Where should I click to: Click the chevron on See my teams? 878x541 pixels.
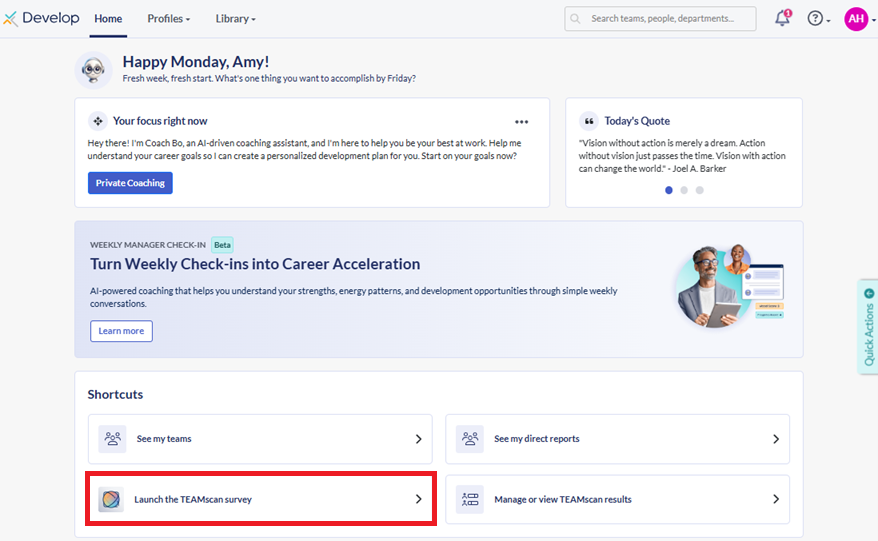pyautogui.click(x=418, y=439)
